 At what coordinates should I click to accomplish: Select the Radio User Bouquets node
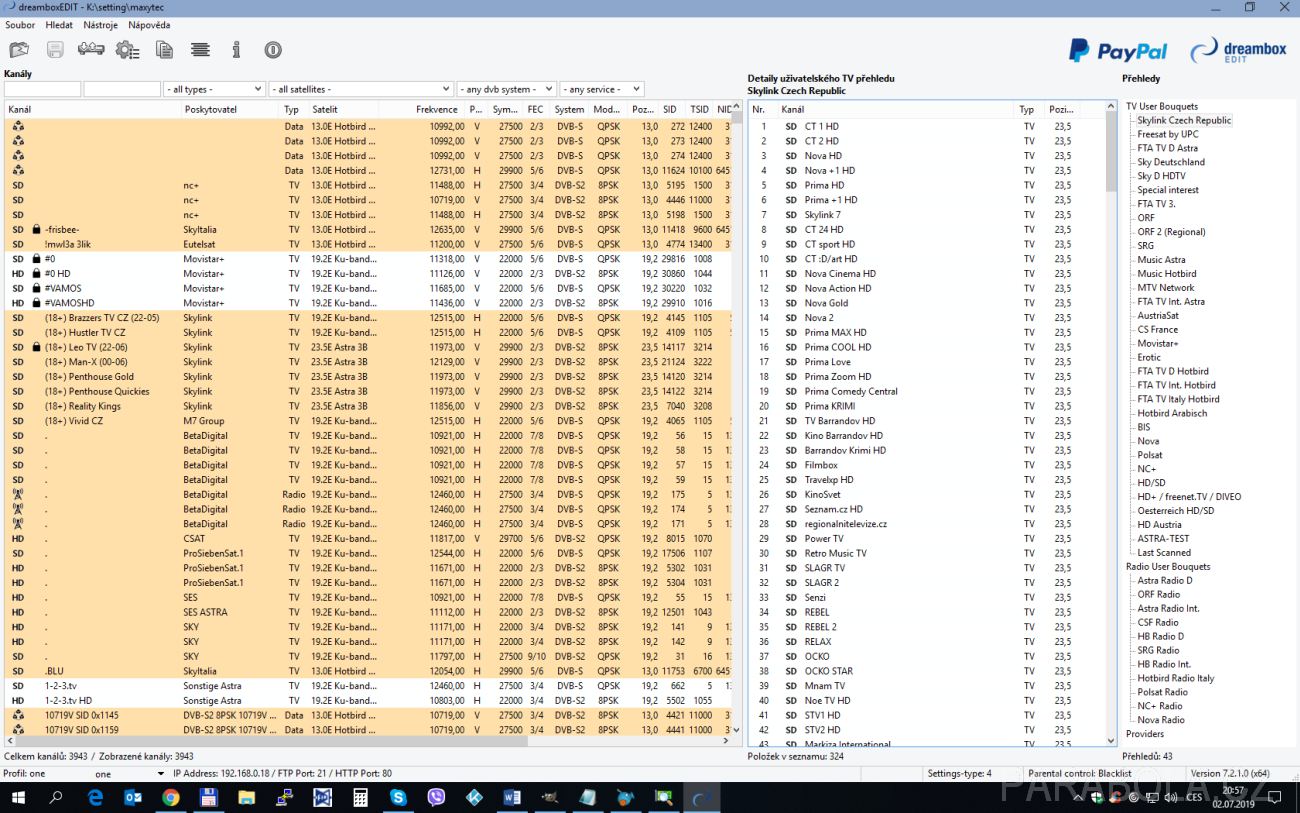[1168, 566]
